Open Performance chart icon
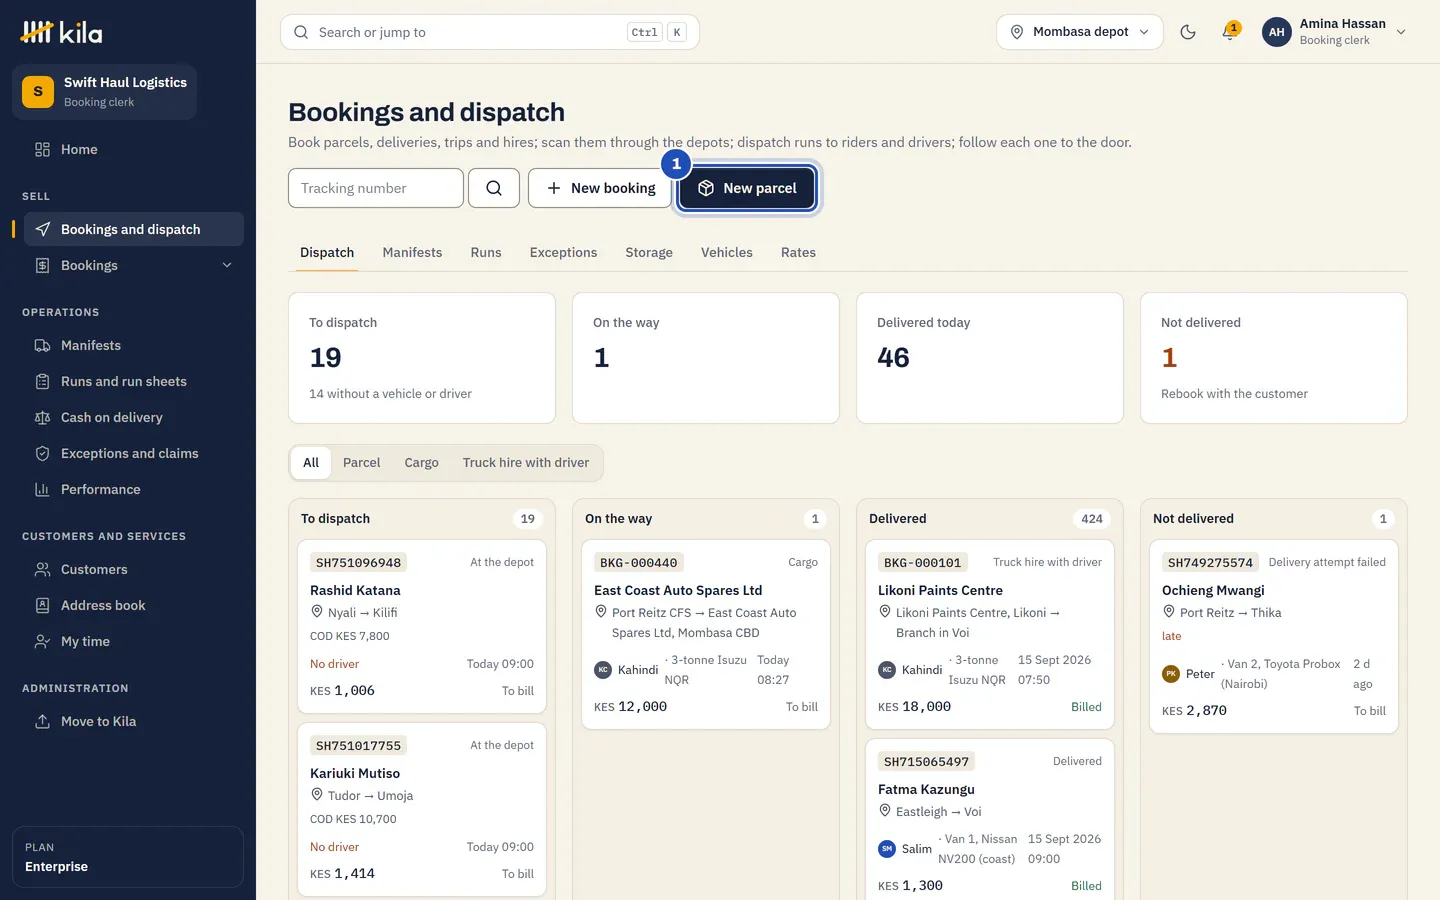1440x900 pixels. (x=42, y=490)
